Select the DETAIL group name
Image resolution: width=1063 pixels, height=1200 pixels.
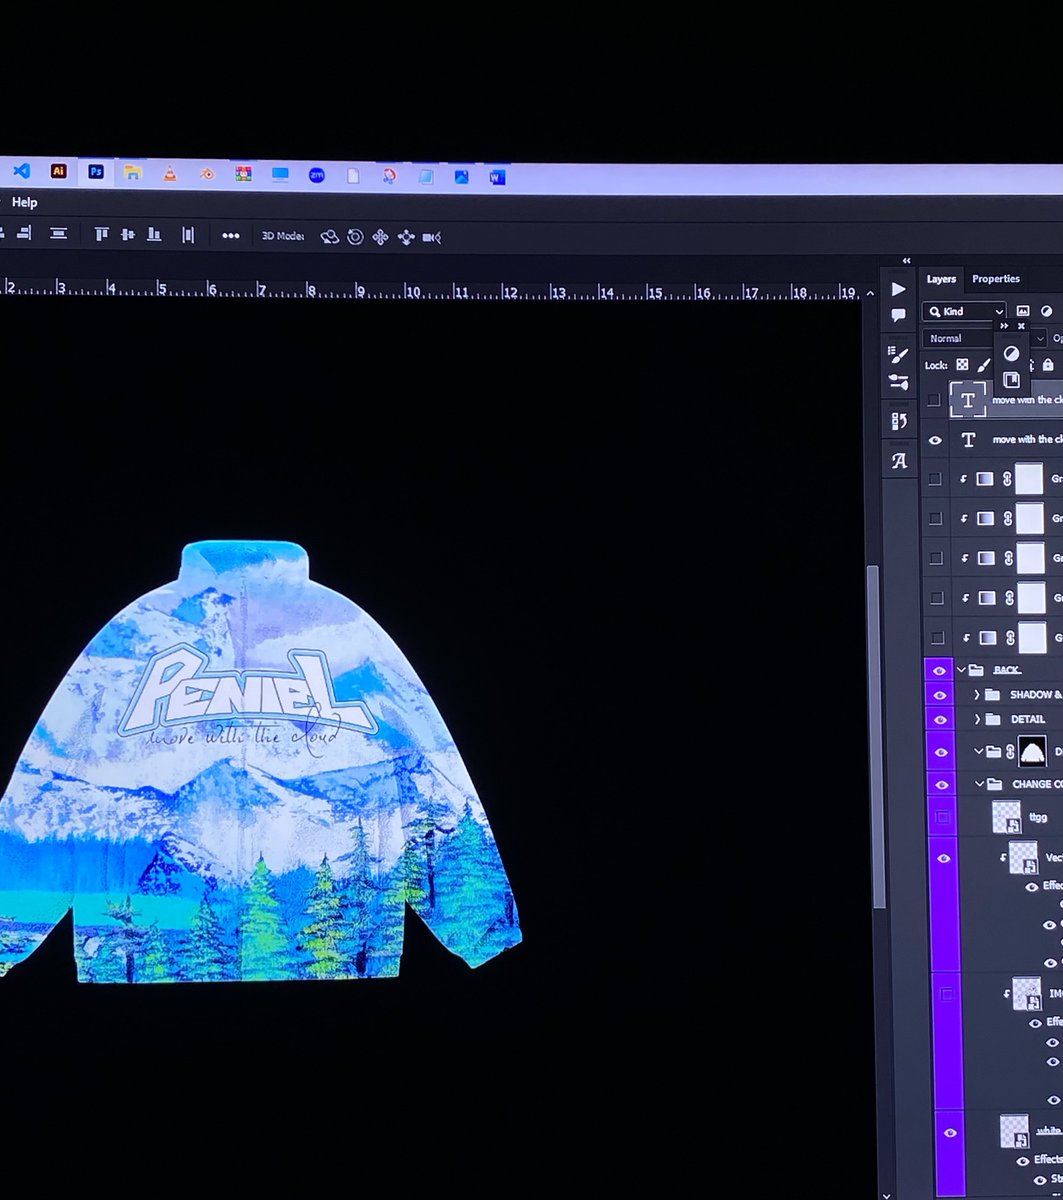point(1028,719)
